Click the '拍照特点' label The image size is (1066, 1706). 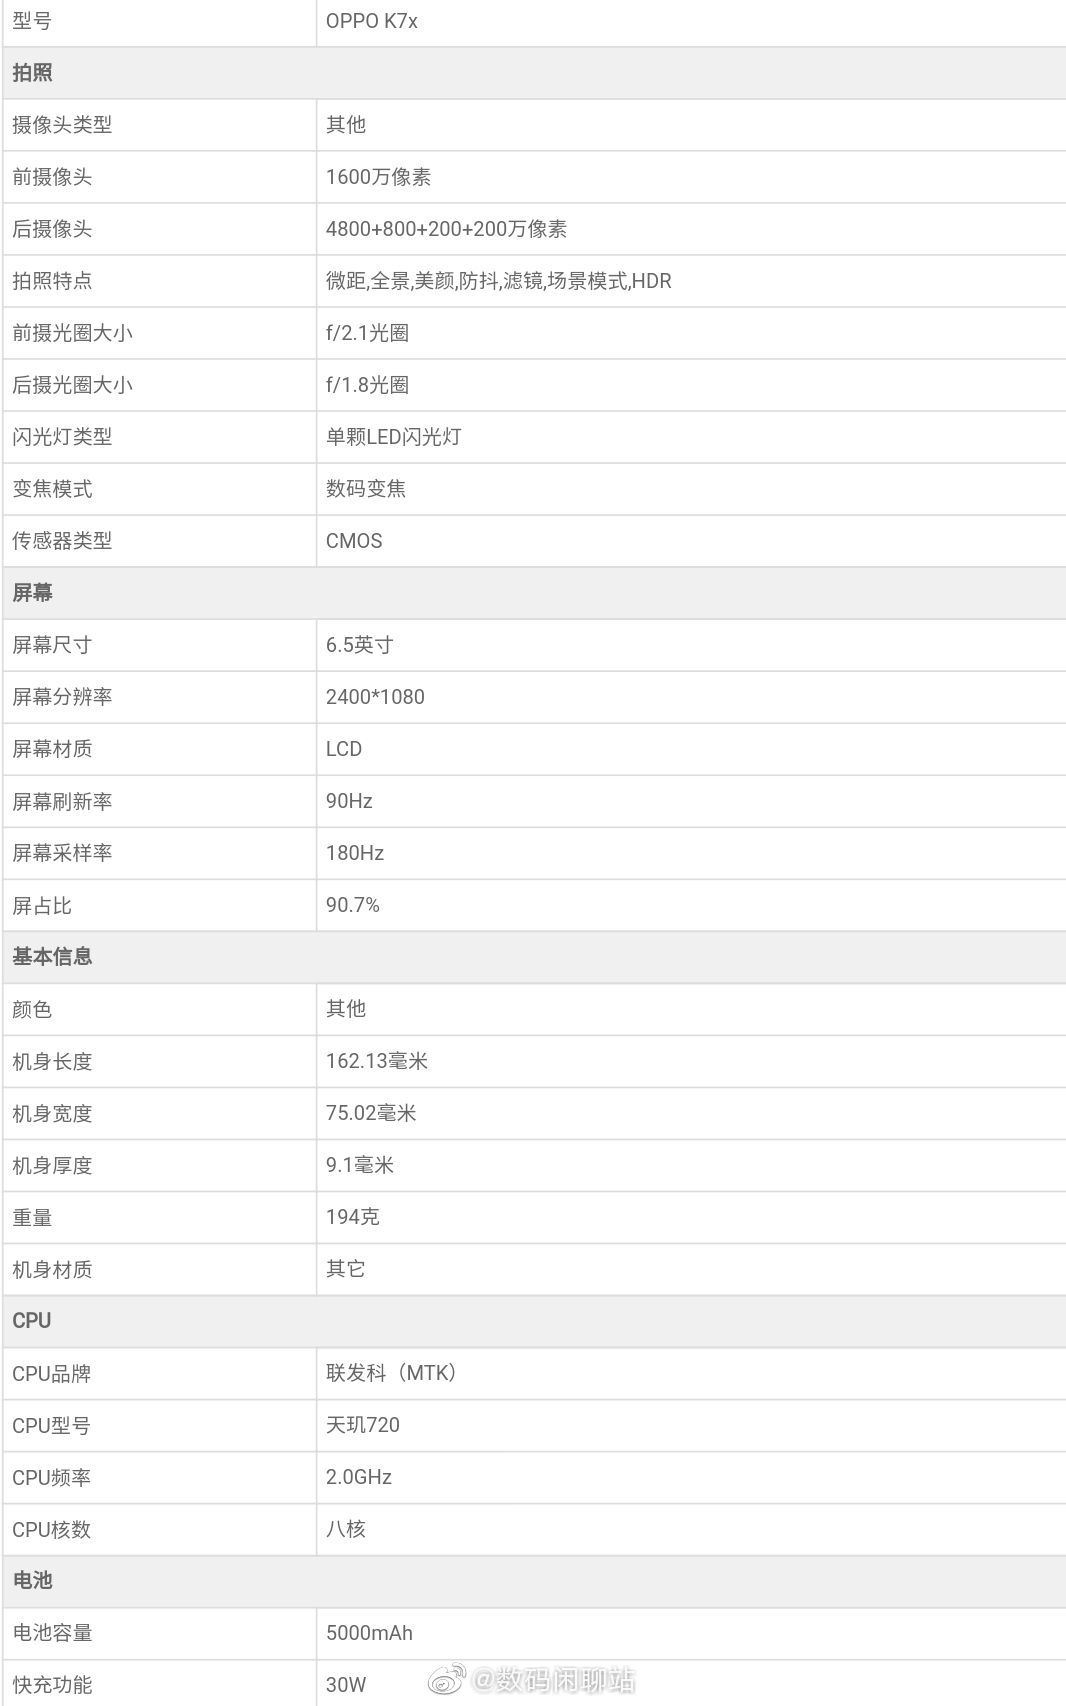52,281
